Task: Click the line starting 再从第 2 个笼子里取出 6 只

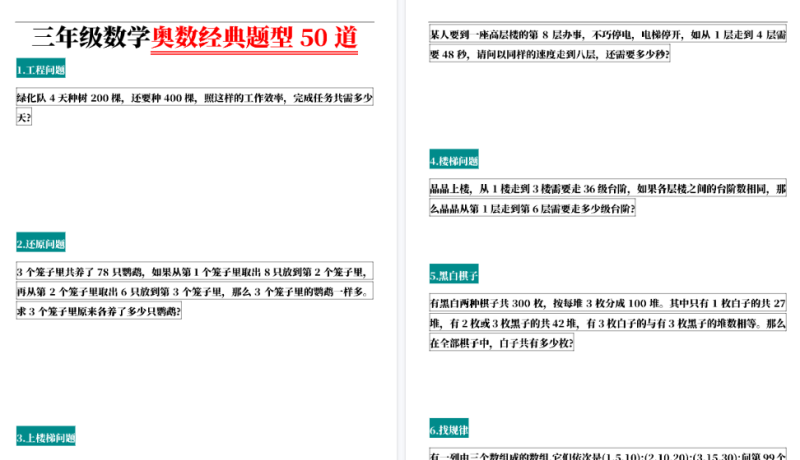Action: click(194, 291)
